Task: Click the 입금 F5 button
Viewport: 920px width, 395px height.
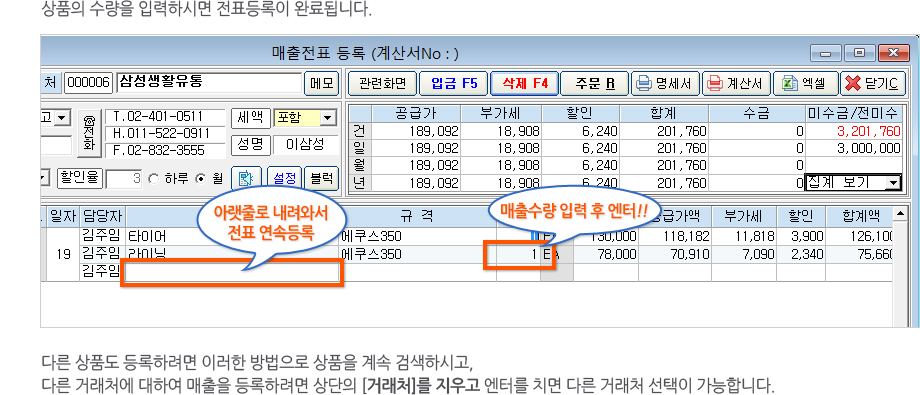Action: pyautogui.click(x=454, y=84)
